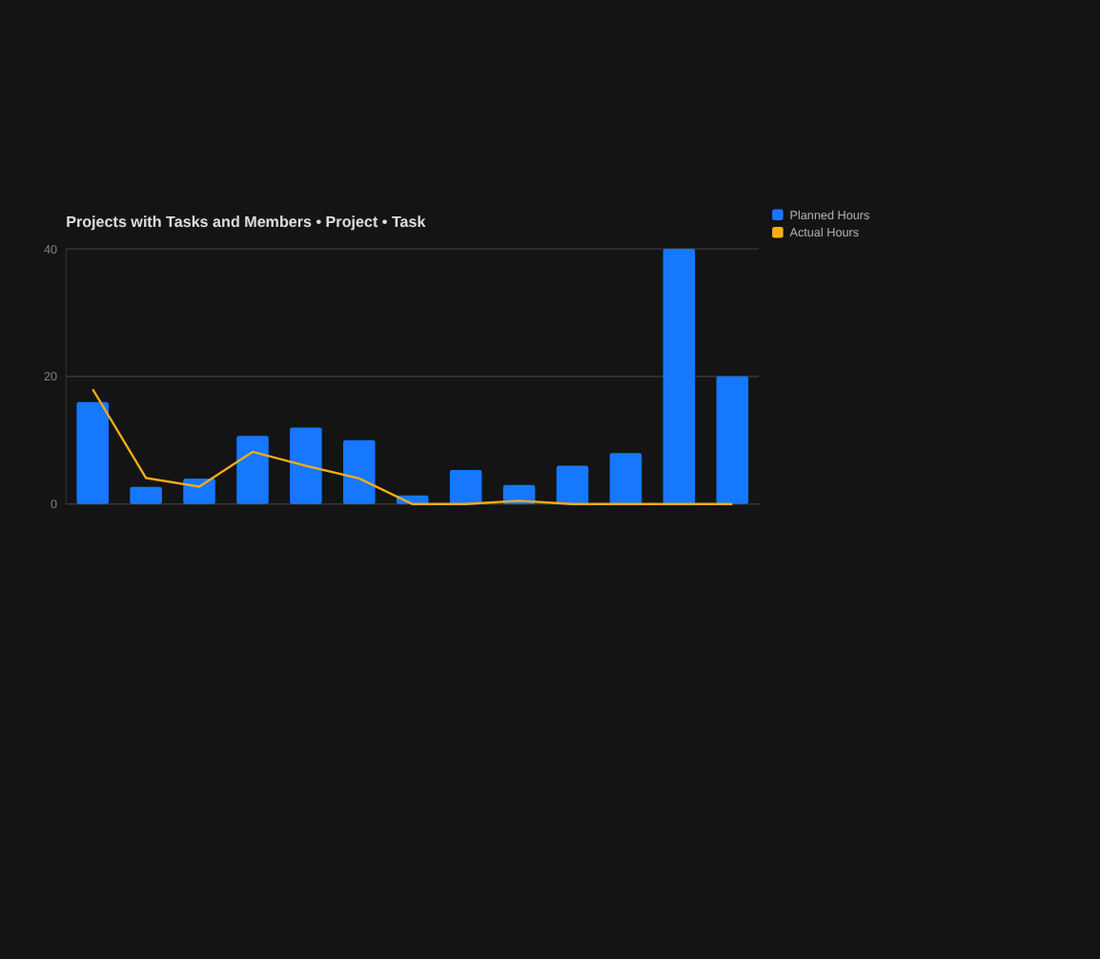Select the eighth blue bar in the chart
1100x959 pixels.
(466, 487)
